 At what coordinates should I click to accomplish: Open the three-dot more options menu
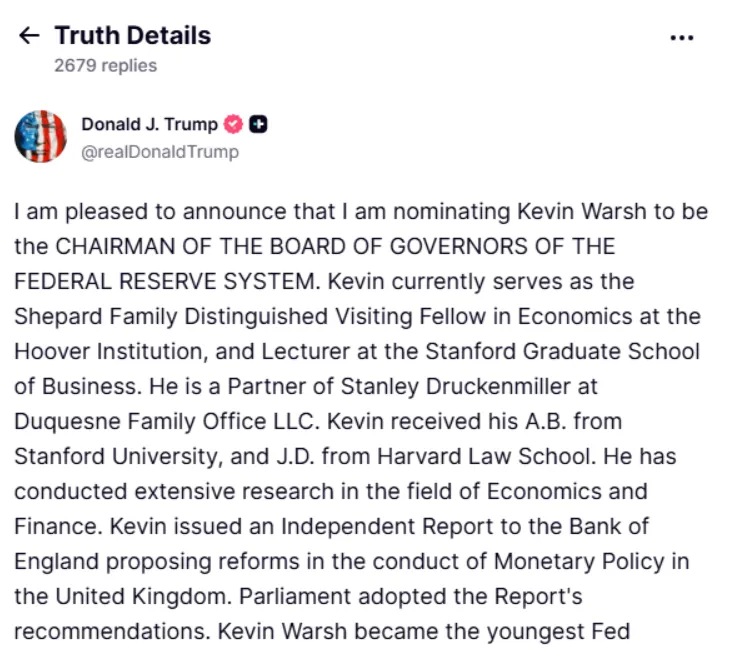tap(681, 38)
